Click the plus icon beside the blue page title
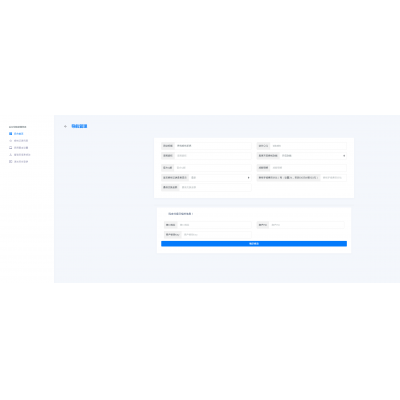Viewport: 400px width, 400px height. coord(65,126)
